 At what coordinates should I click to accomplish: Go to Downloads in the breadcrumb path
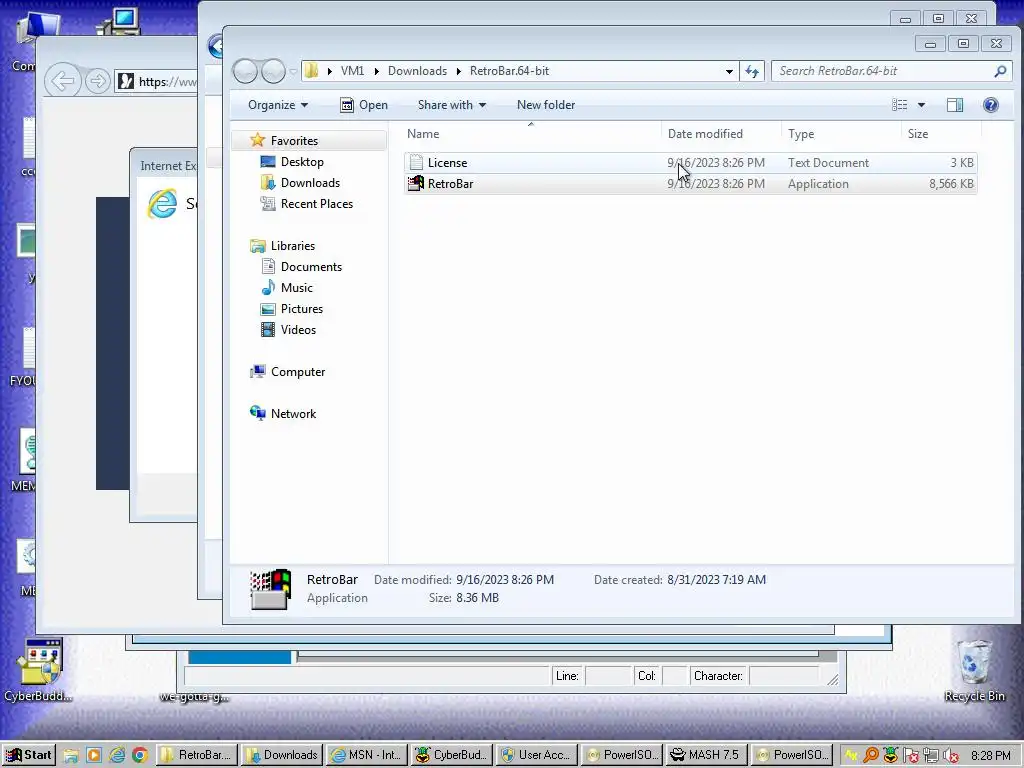417,71
